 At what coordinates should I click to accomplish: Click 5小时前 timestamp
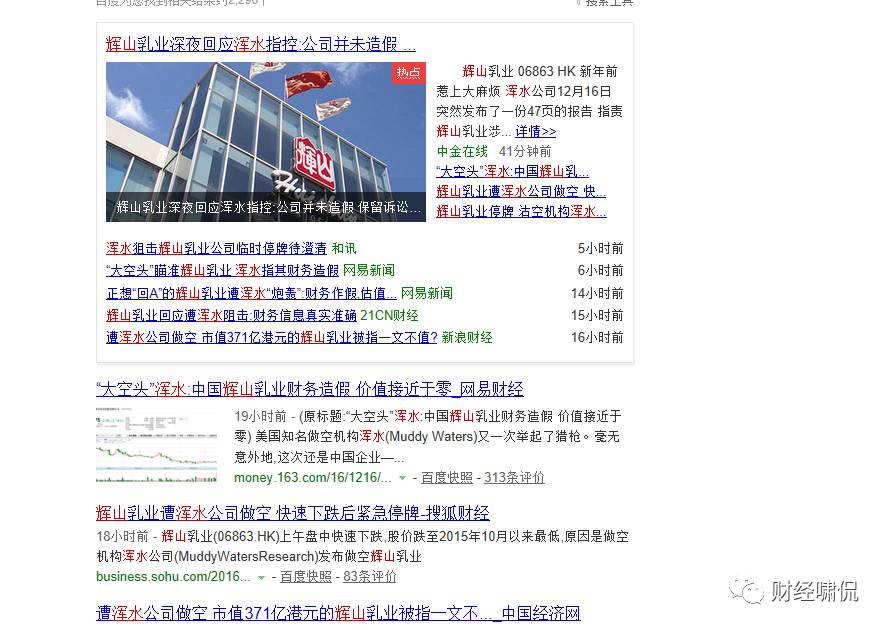[x=600, y=248]
